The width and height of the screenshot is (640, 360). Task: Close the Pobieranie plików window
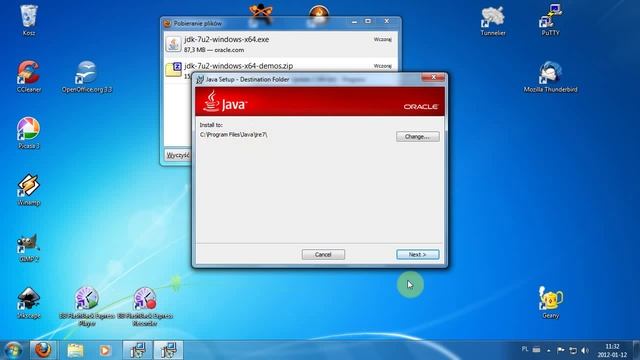(387, 21)
